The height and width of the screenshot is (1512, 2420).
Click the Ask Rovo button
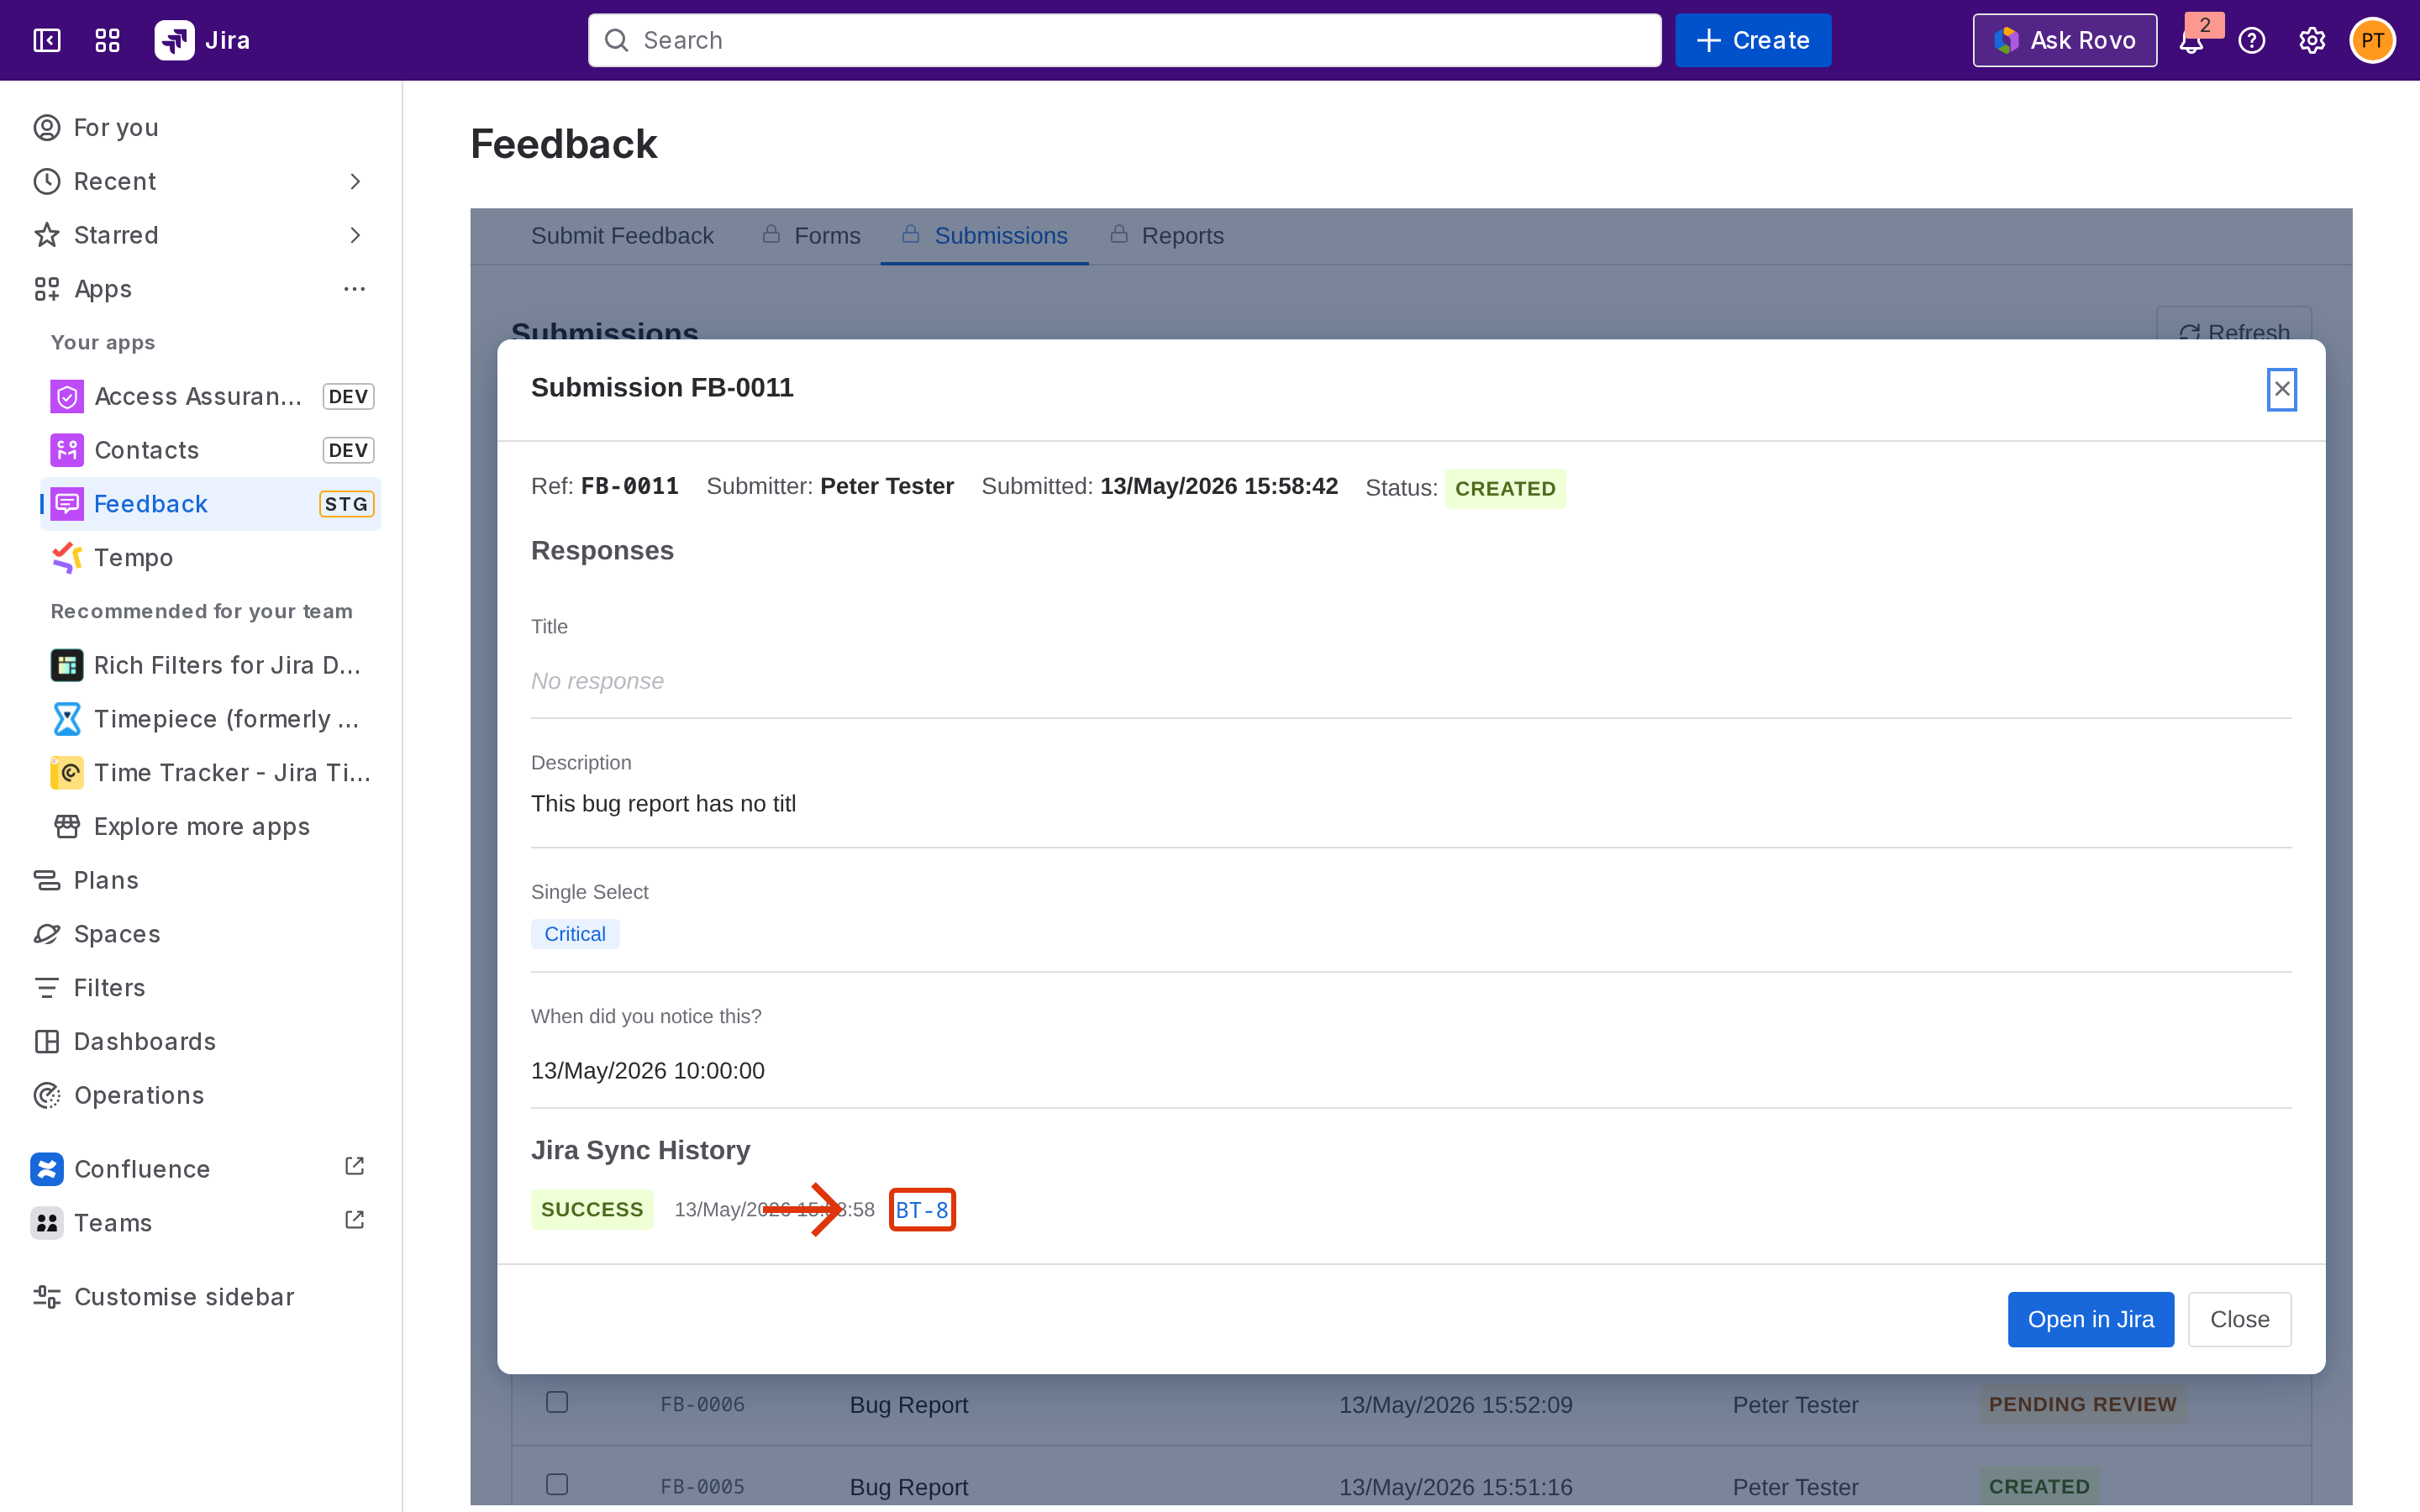pyautogui.click(x=2064, y=40)
